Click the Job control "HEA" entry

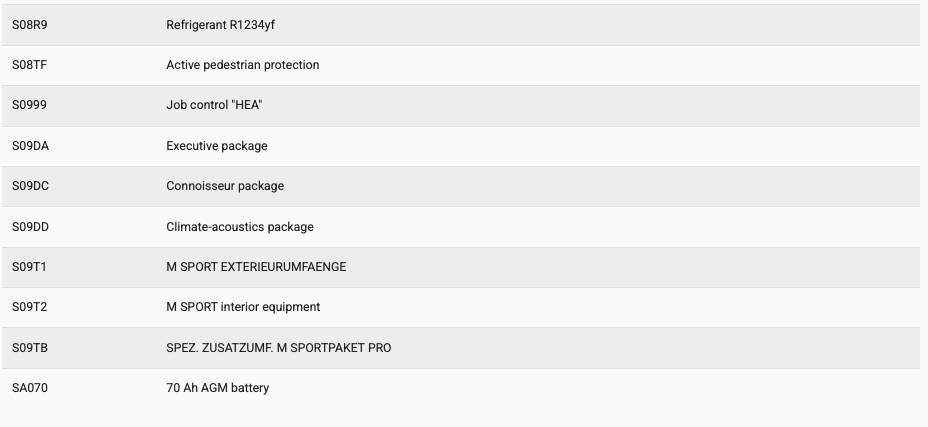214,105
